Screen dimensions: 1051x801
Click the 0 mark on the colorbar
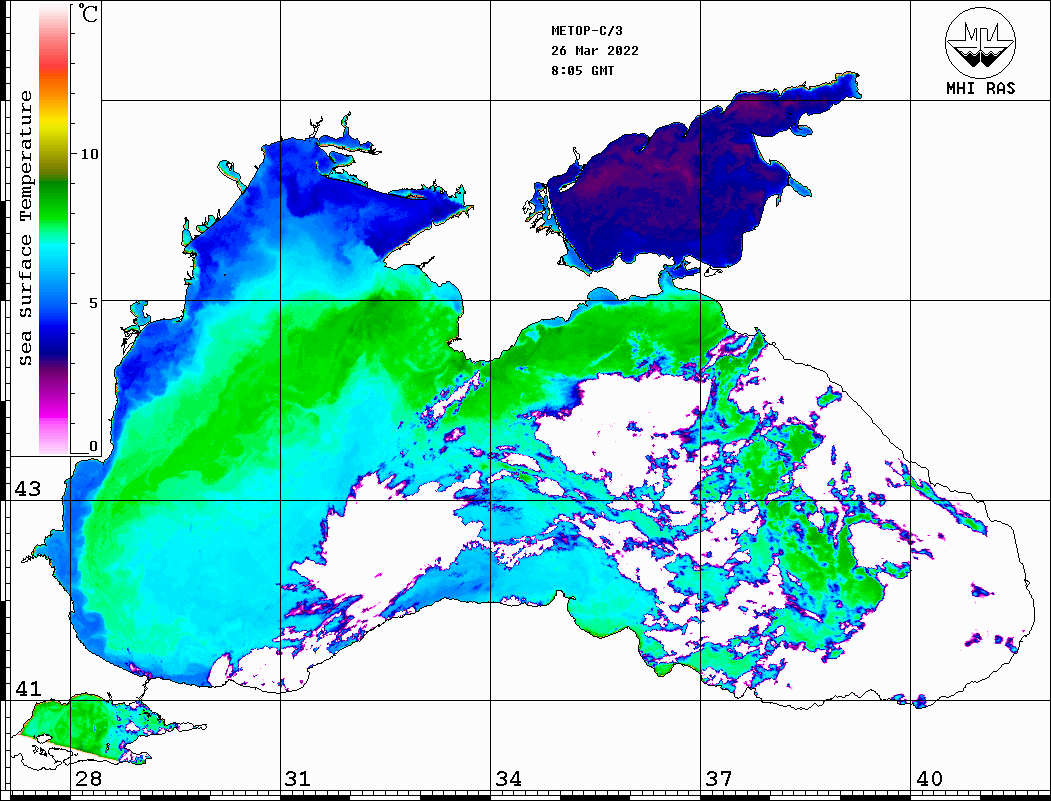(x=93, y=446)
